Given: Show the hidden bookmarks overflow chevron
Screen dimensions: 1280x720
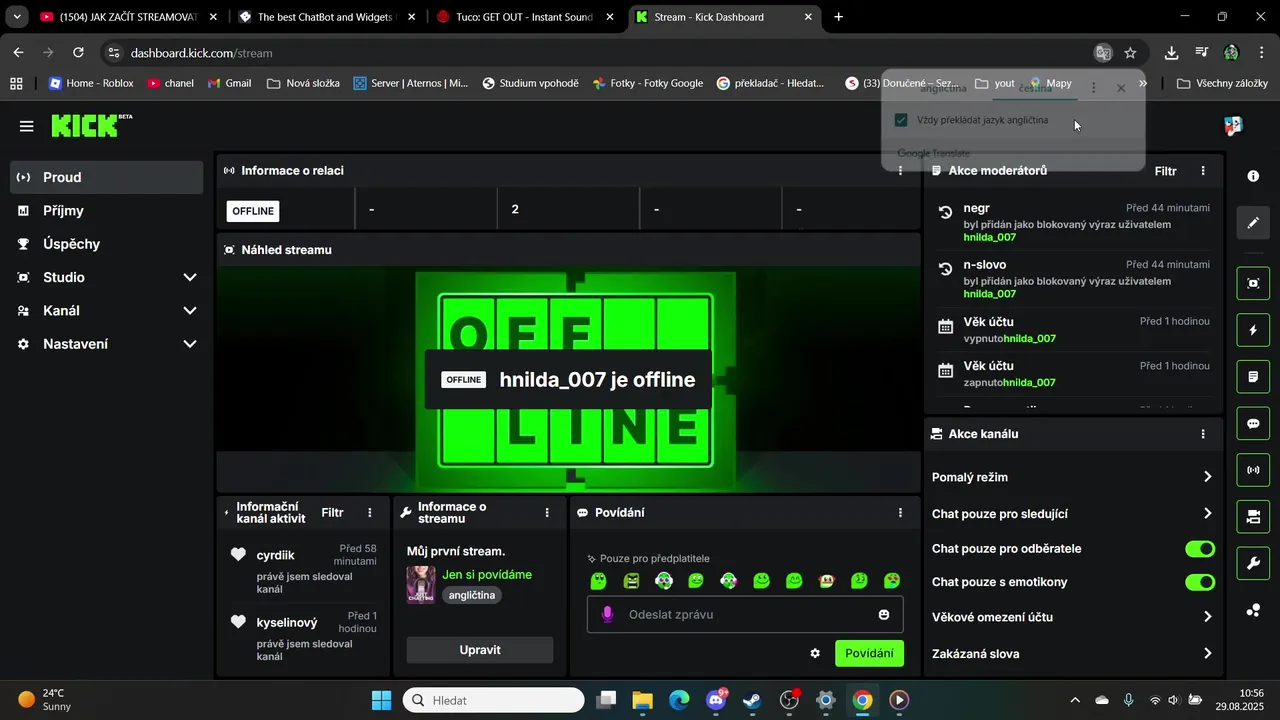Looking at the screenshot, I should click(x=1143, y=84).
